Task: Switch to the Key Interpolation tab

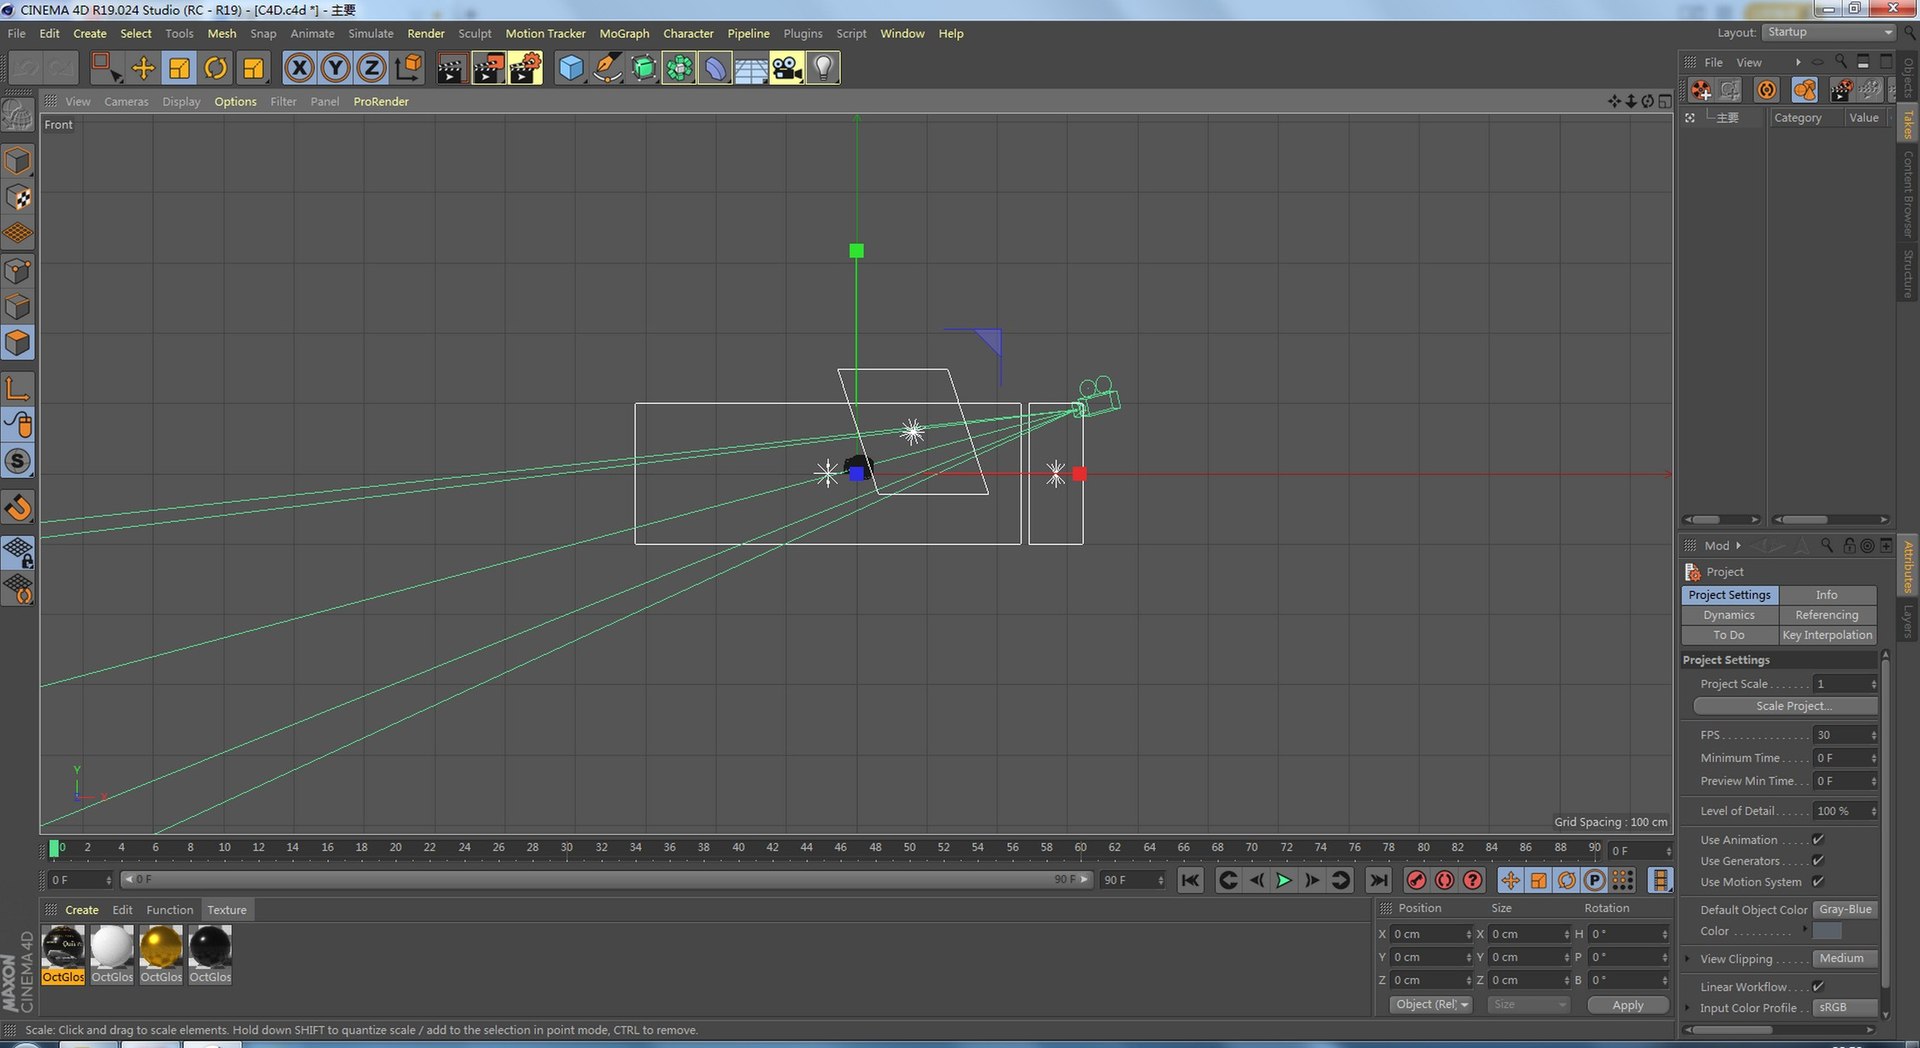Action: click(x=1827, y=635)
